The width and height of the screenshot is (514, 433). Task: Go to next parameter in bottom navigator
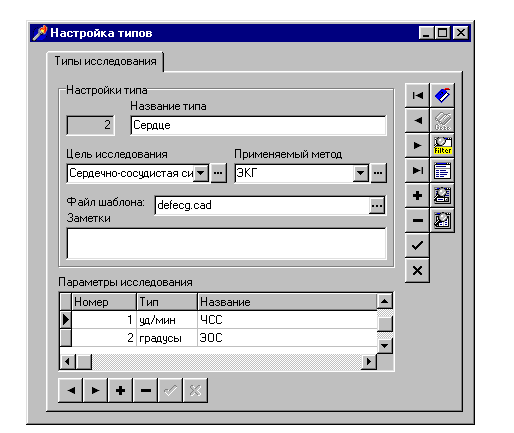[x=95, y=390]
